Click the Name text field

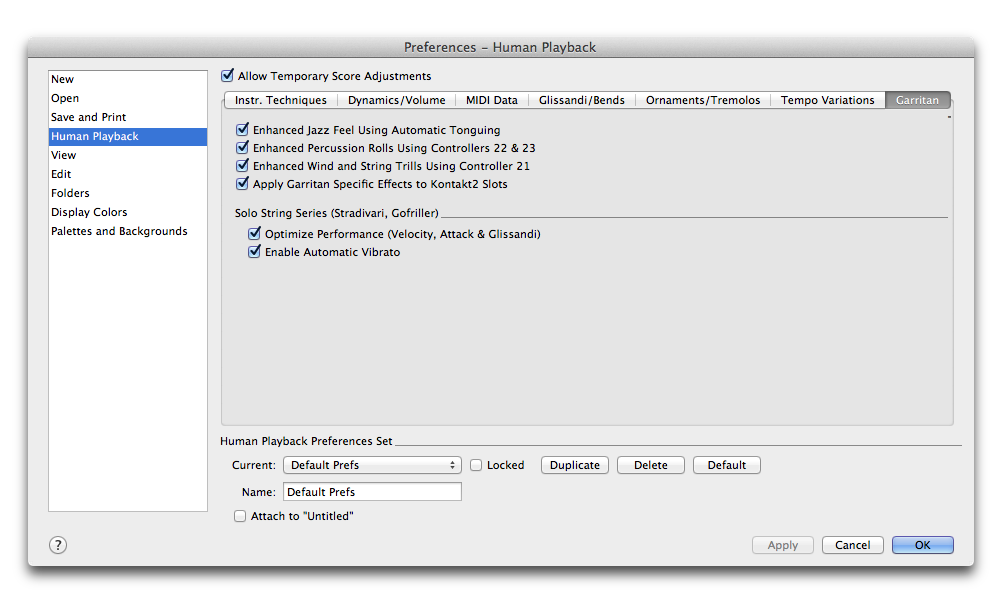[x=372, y=492]
